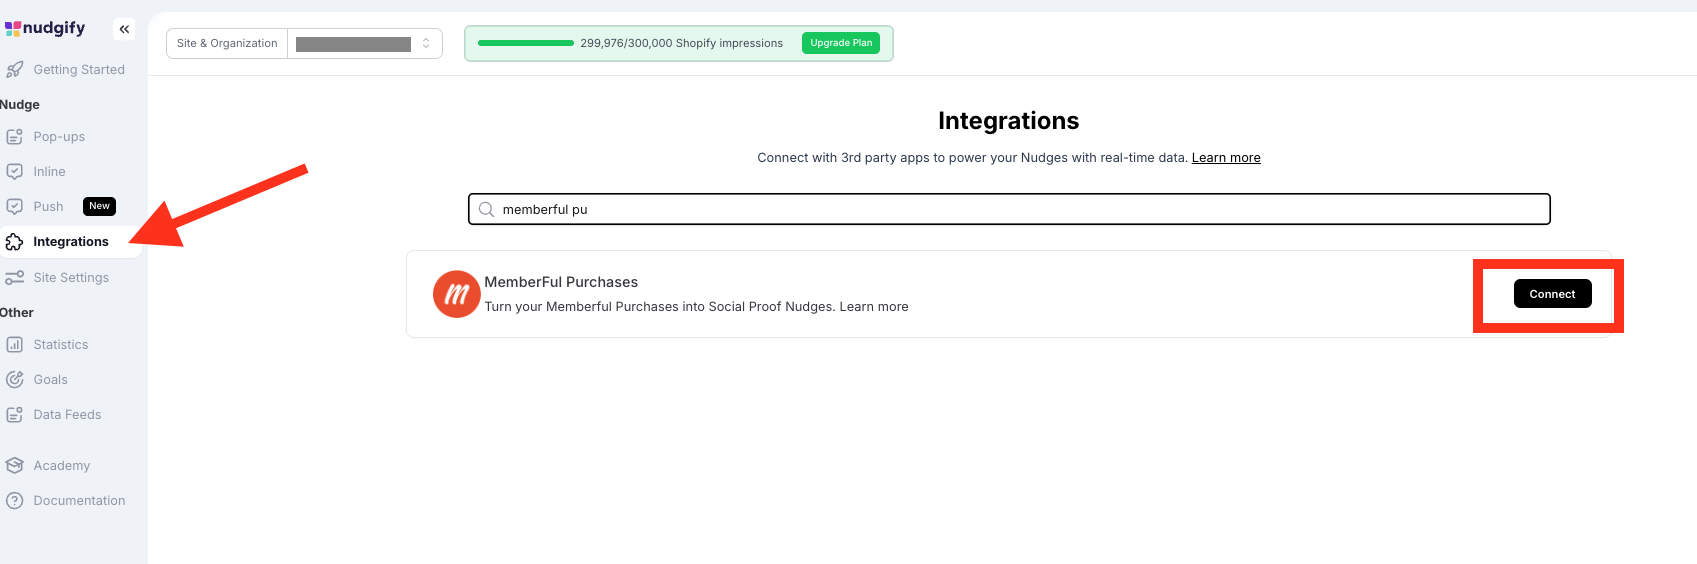Open Pop-ups in sidebar
Viewport: 1697px width, 564px height.
click(x=59, y=137)
